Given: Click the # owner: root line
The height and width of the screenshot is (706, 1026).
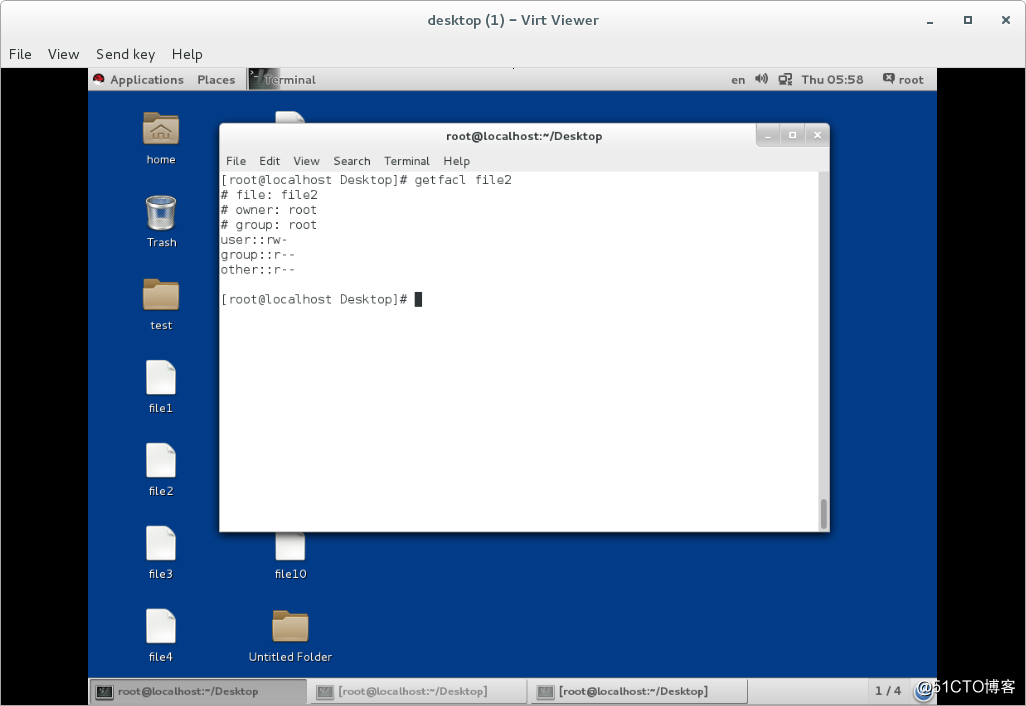Looking at the screenshot, I should 269,210.
